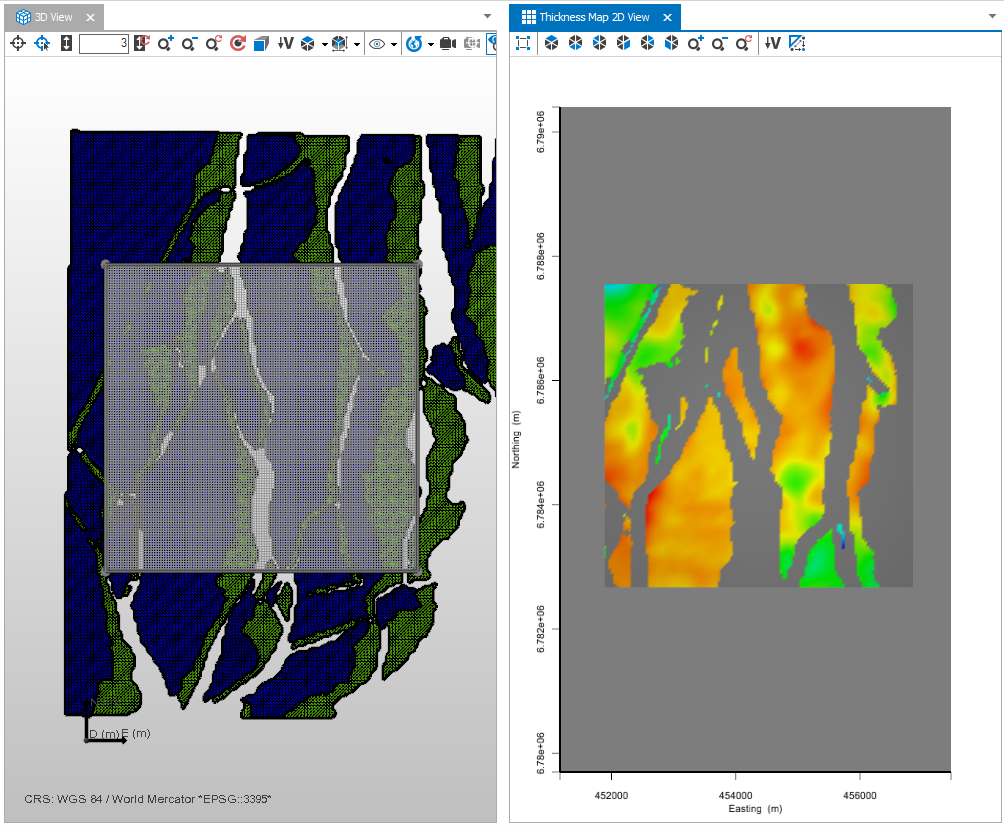Toggle the eye visibility icon in 3D View

click(377, 44)
